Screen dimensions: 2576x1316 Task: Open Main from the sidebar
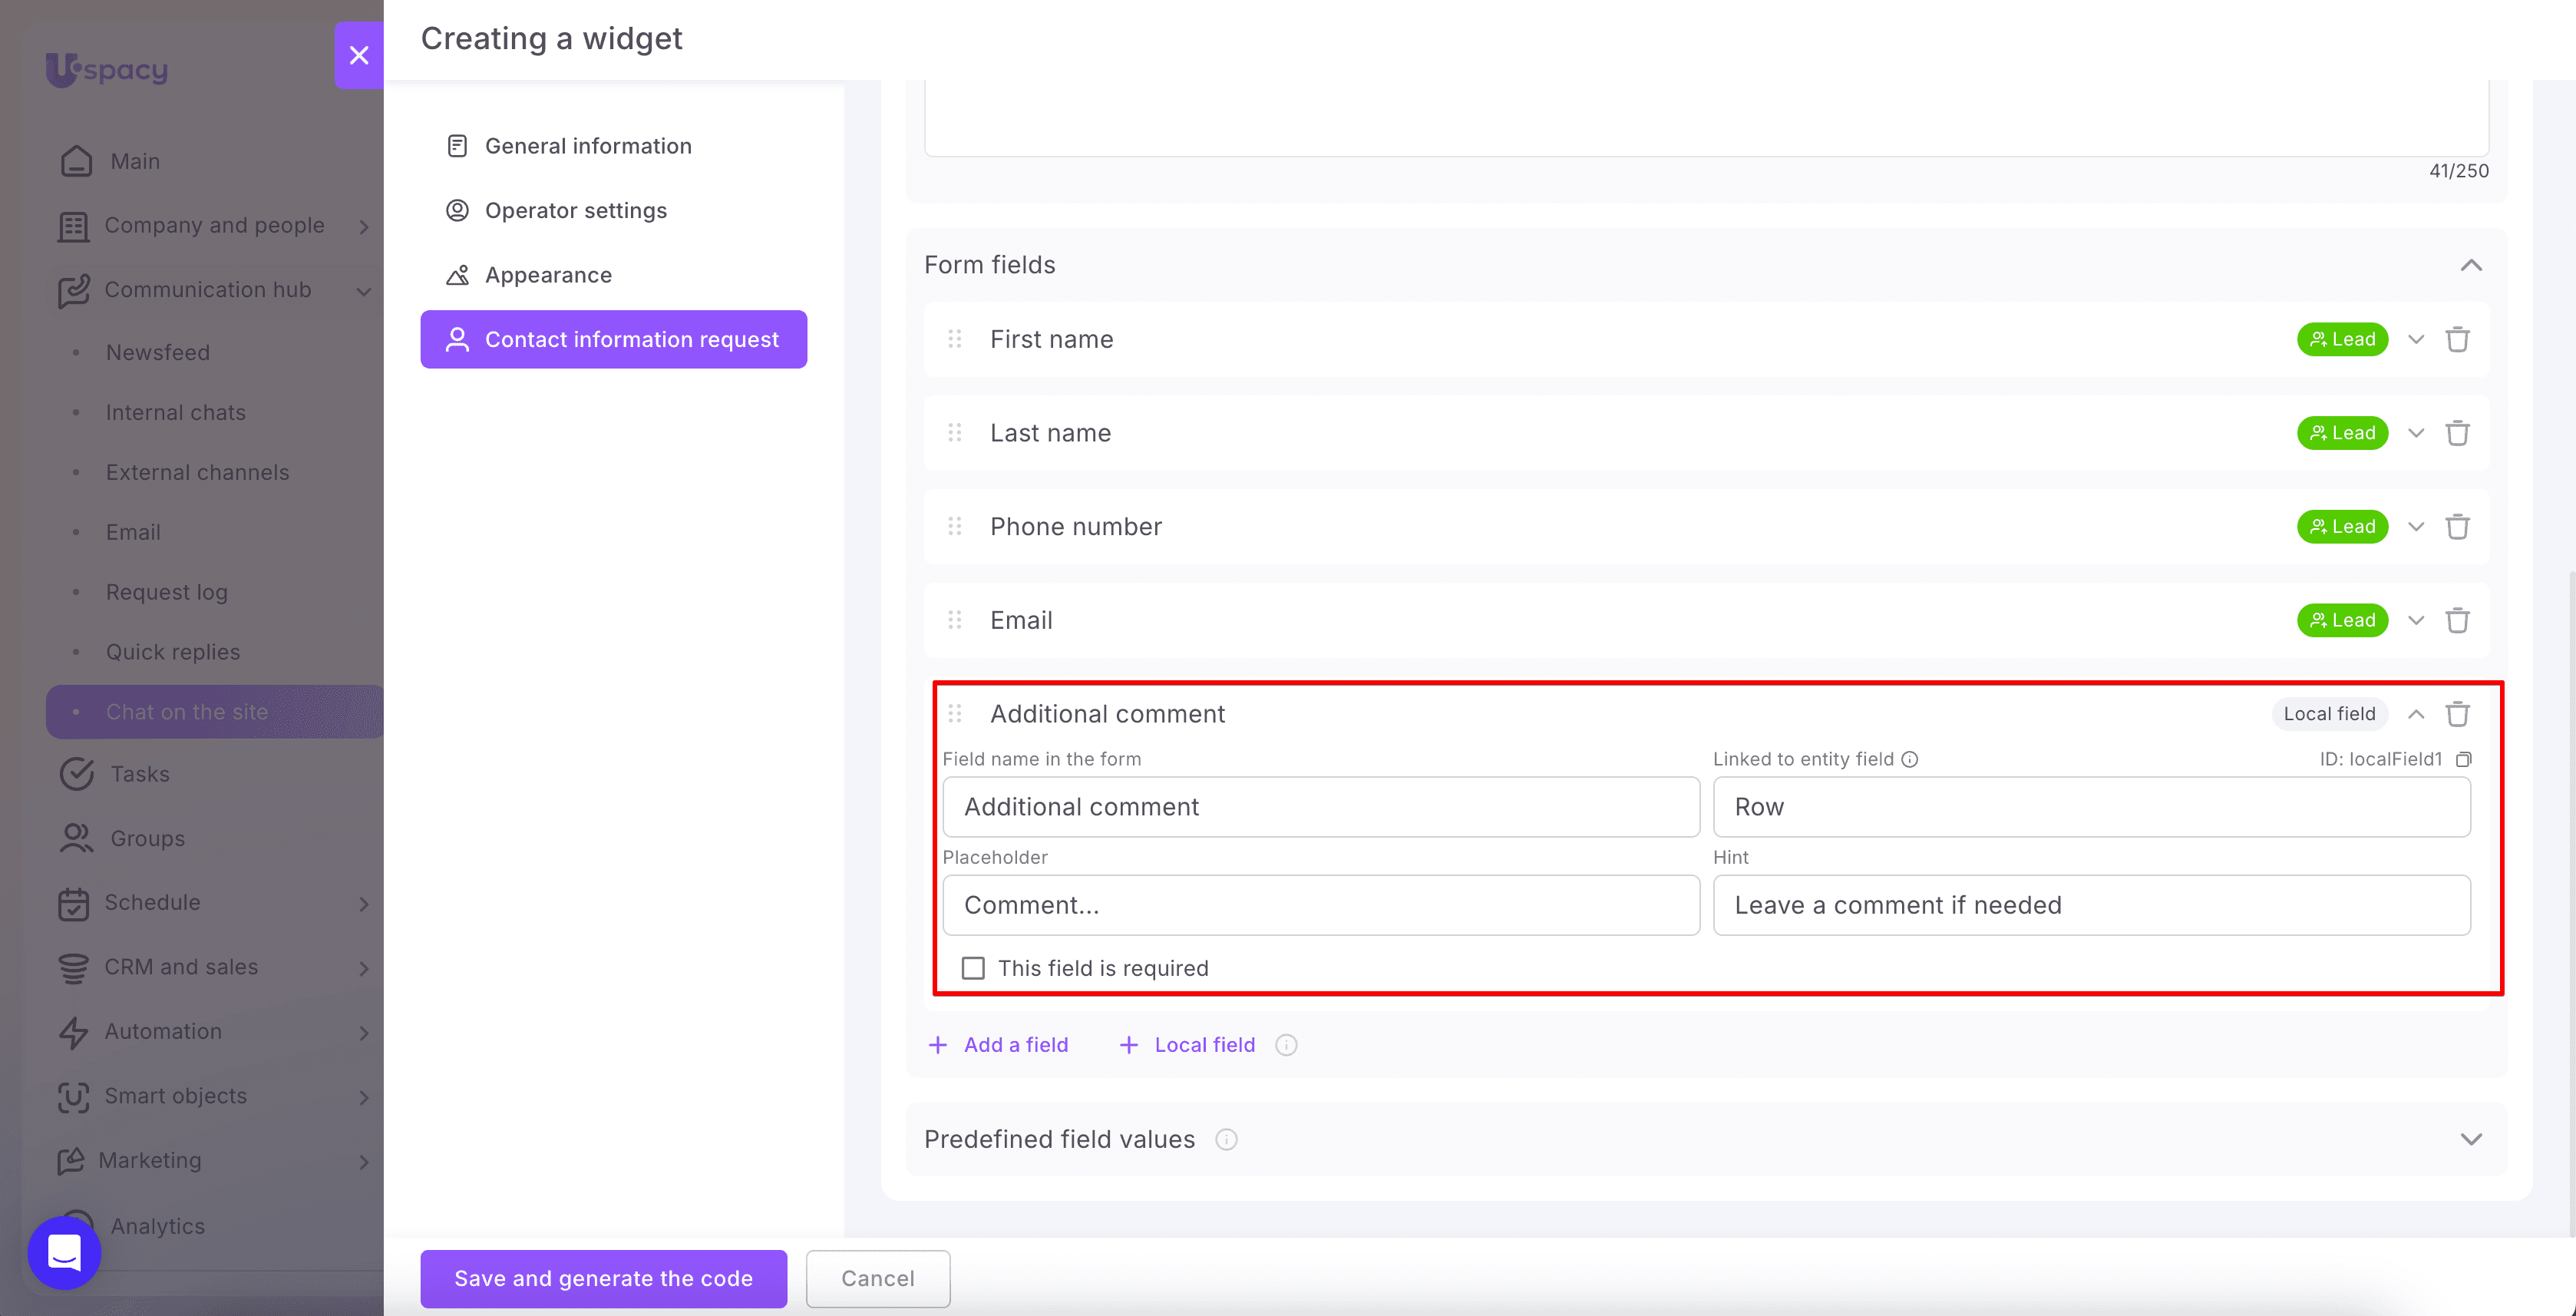pos(110,161)
